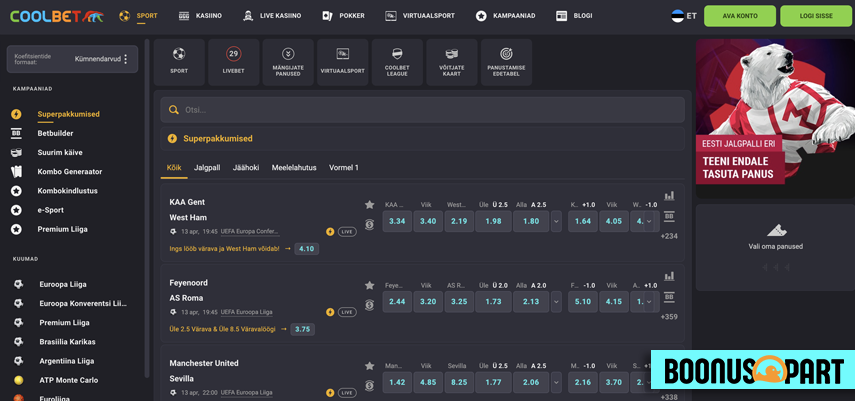This screenshot has height=401, width=855.
Task: Open e-Sport in sidebar
Action: [x=51, y=210]
